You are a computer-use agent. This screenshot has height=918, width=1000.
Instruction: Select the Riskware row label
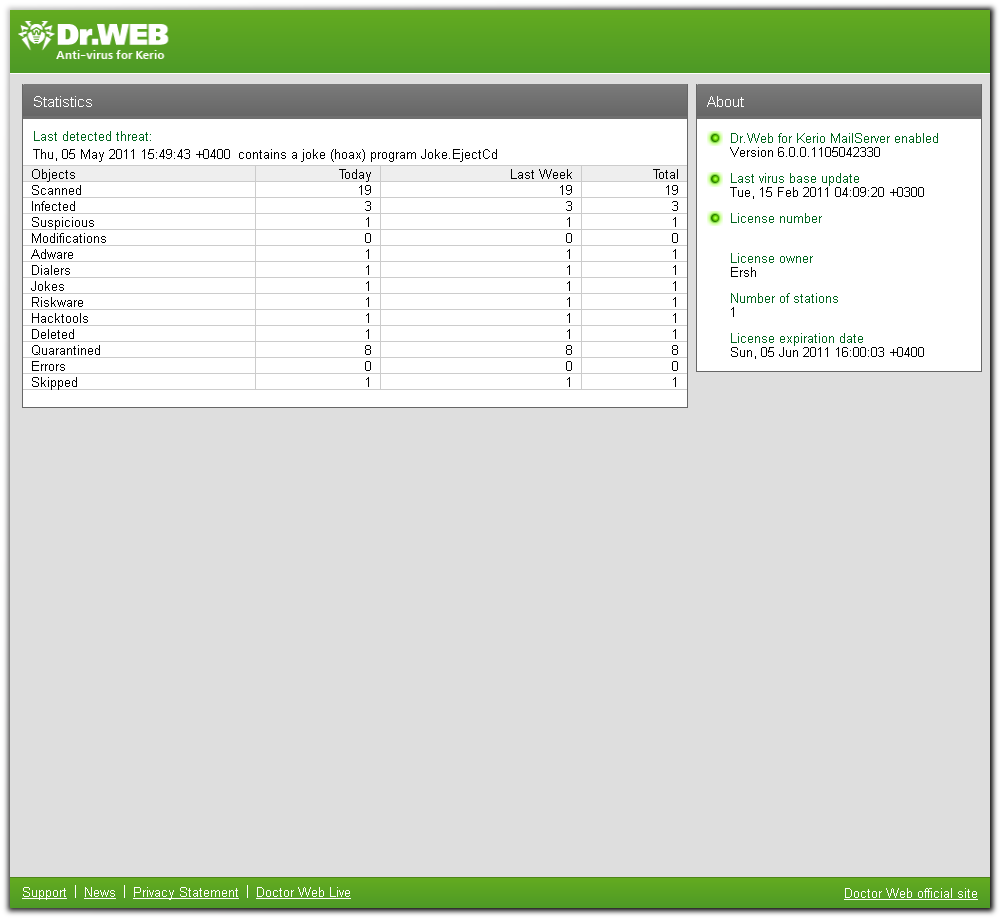[57, 302]
